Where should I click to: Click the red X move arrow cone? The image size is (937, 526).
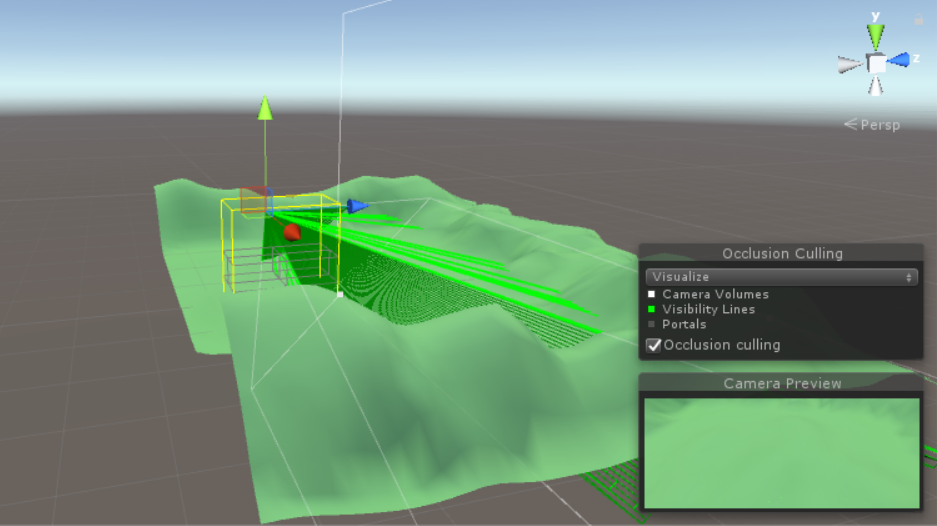pyautogui.click(x=291, y=232)
